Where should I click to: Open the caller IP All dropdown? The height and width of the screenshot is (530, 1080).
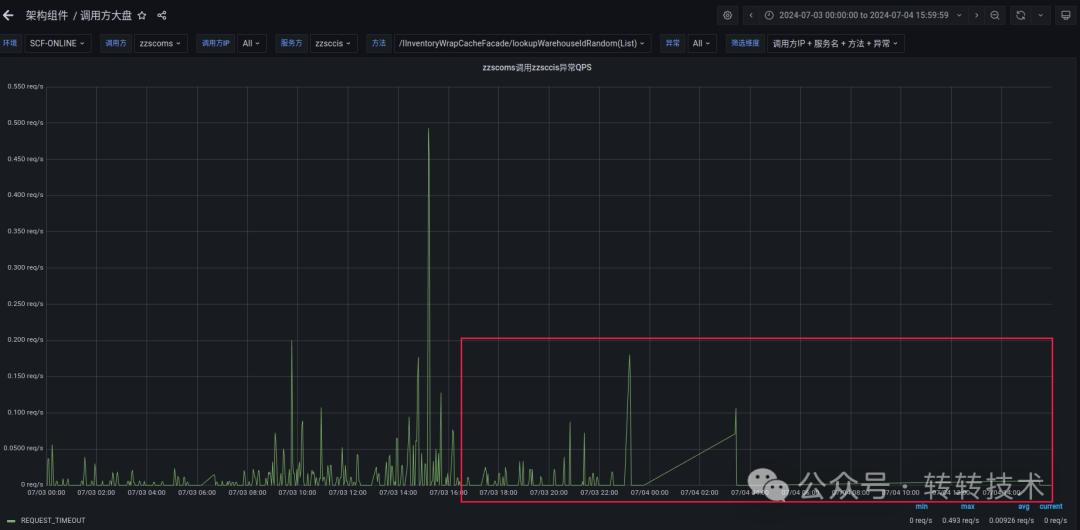point(251,43)
